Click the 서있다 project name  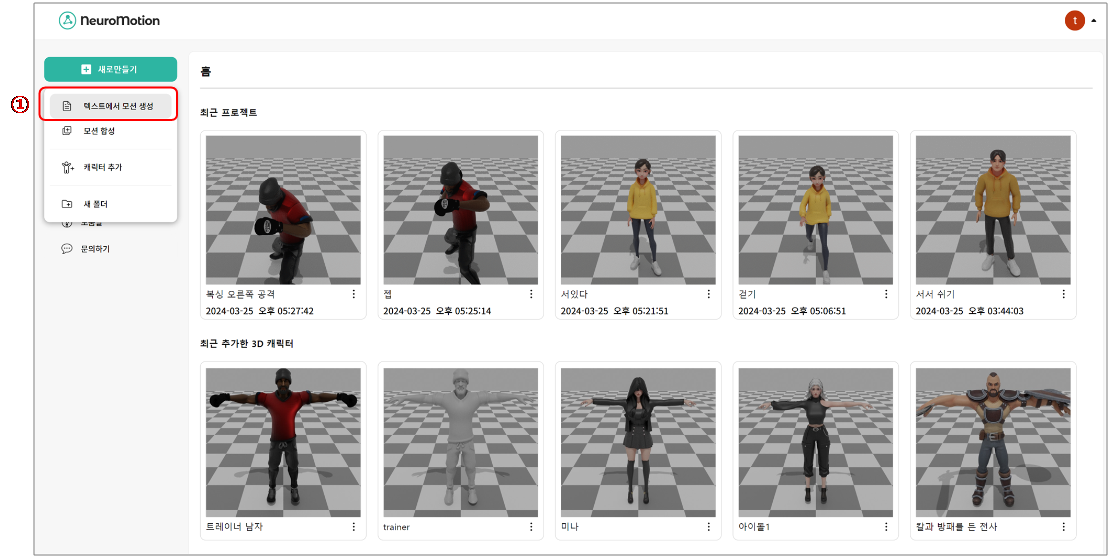574,294
